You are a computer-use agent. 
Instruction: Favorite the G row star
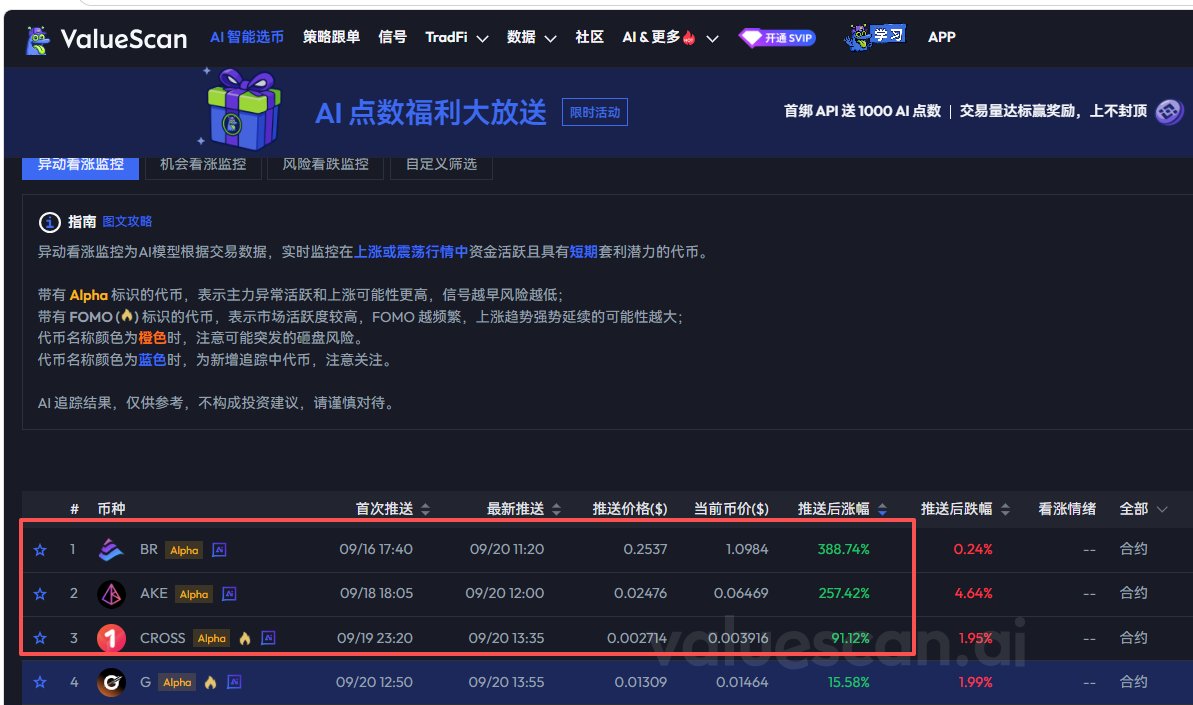[40, 682]
